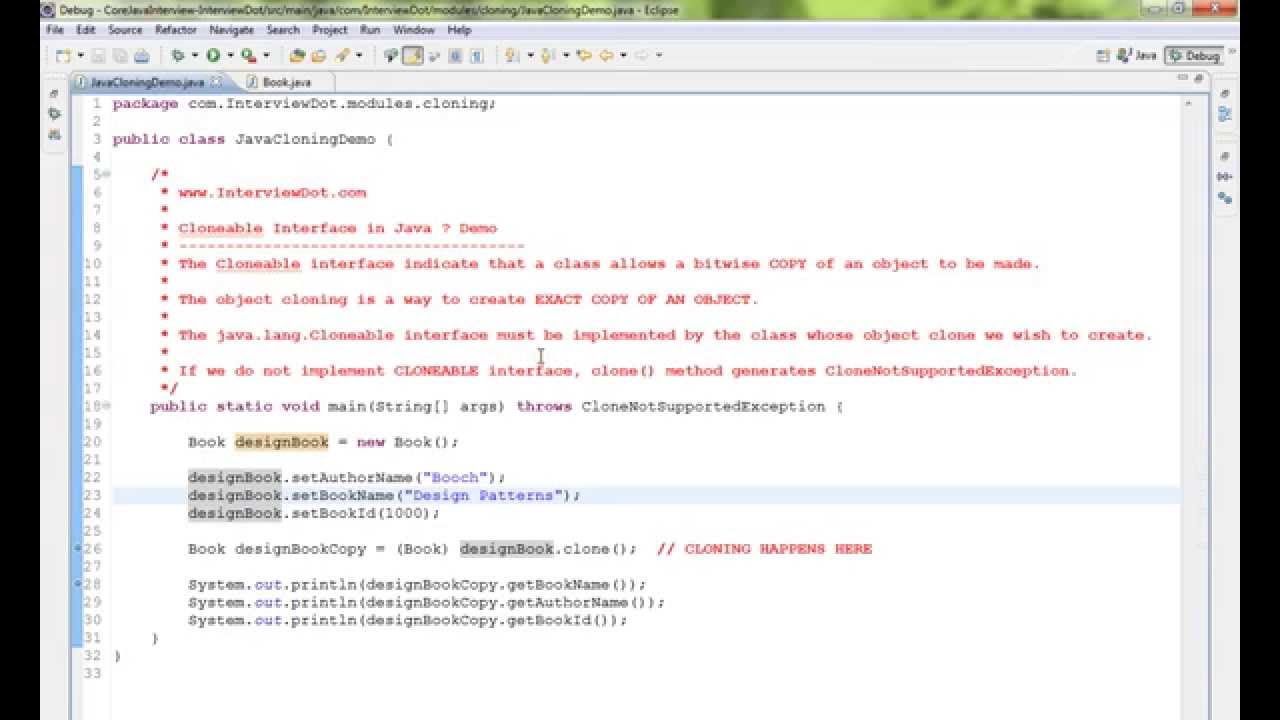
Task: Open the Search menu
Action: point(283,30)
